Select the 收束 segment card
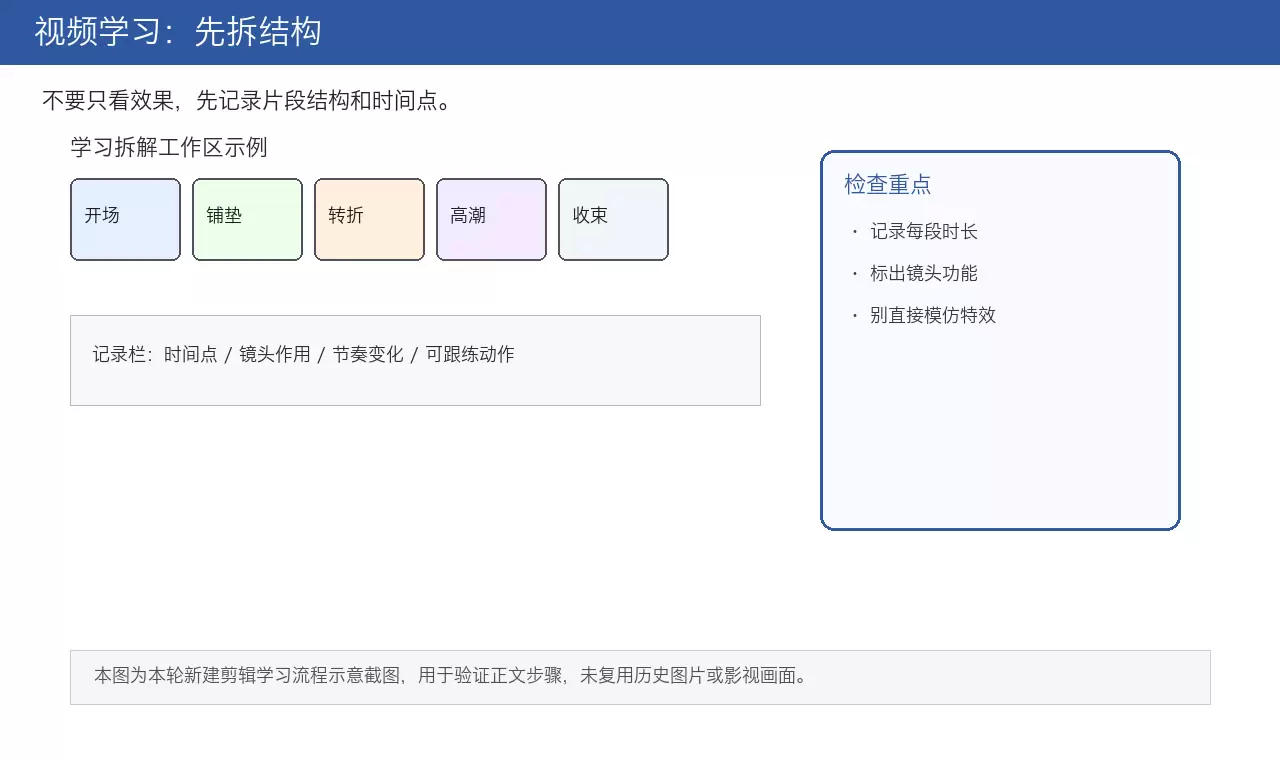1280x760 pixels. pyautogui.click(x=614, y=220)
